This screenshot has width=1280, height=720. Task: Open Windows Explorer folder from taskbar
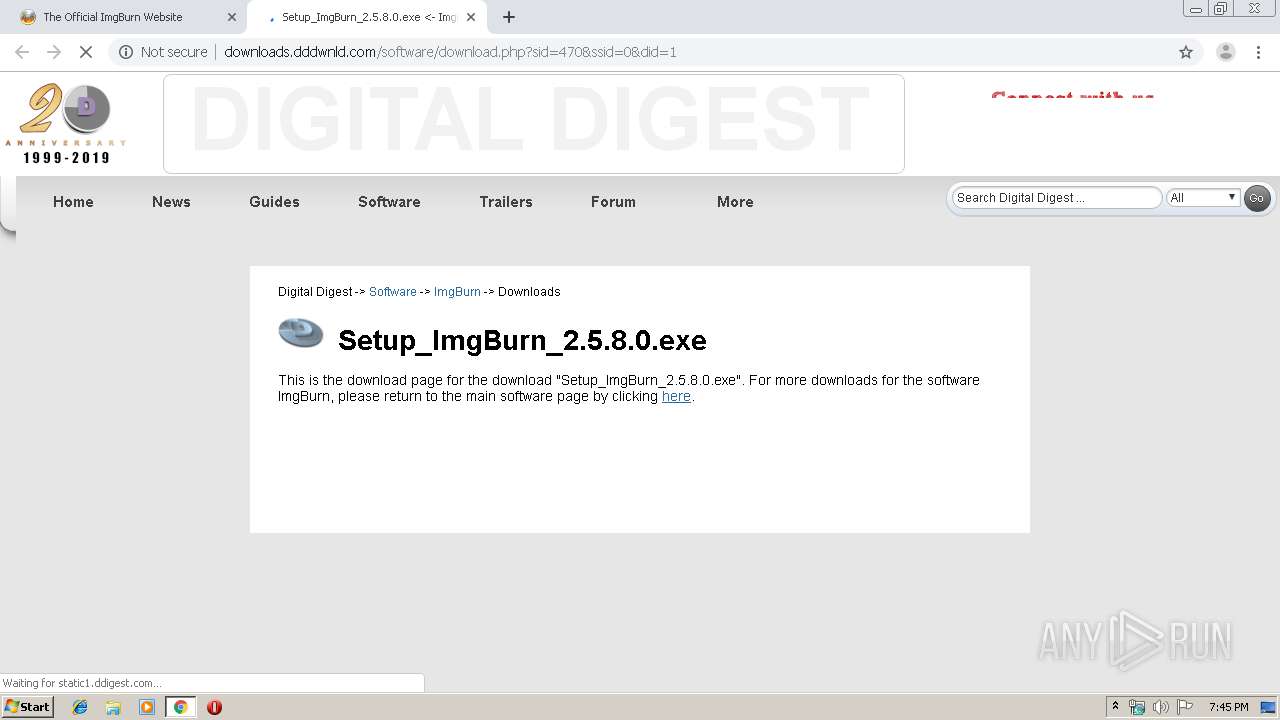pyautogui.click(x=113, y=707)
